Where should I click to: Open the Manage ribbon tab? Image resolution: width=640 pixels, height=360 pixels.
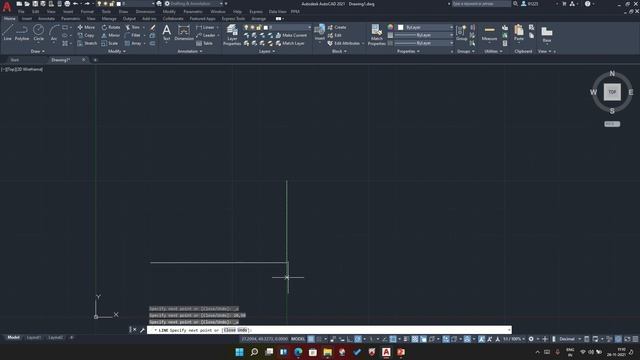(109, 19)
